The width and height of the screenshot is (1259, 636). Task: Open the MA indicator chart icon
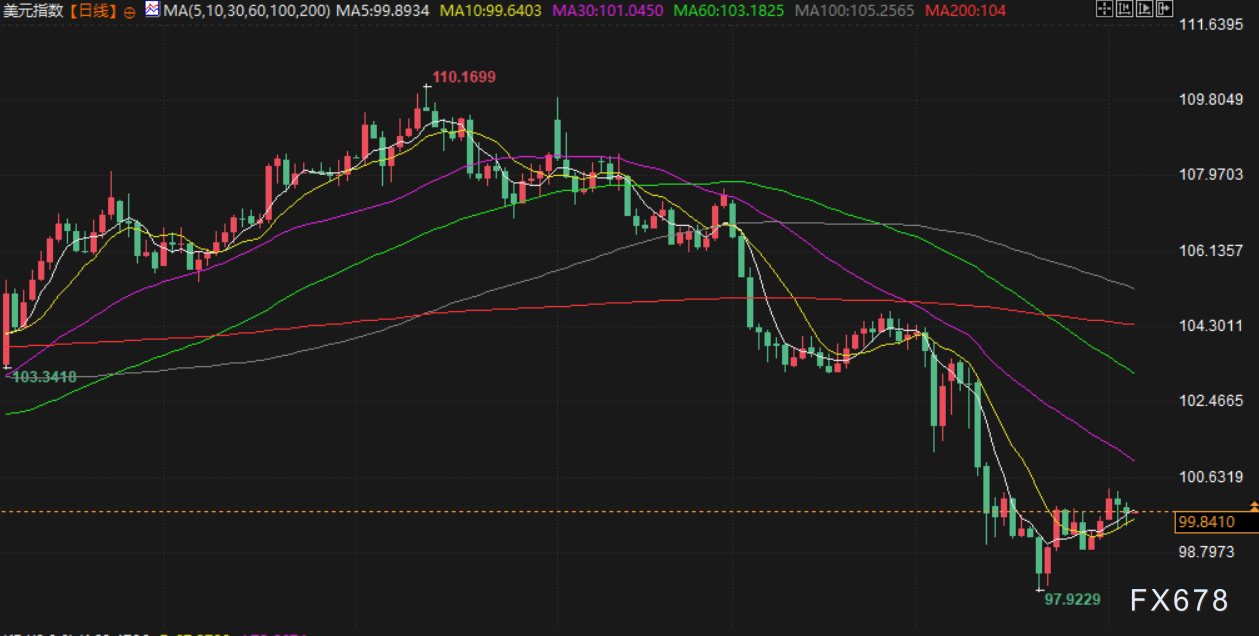point(151,10)
